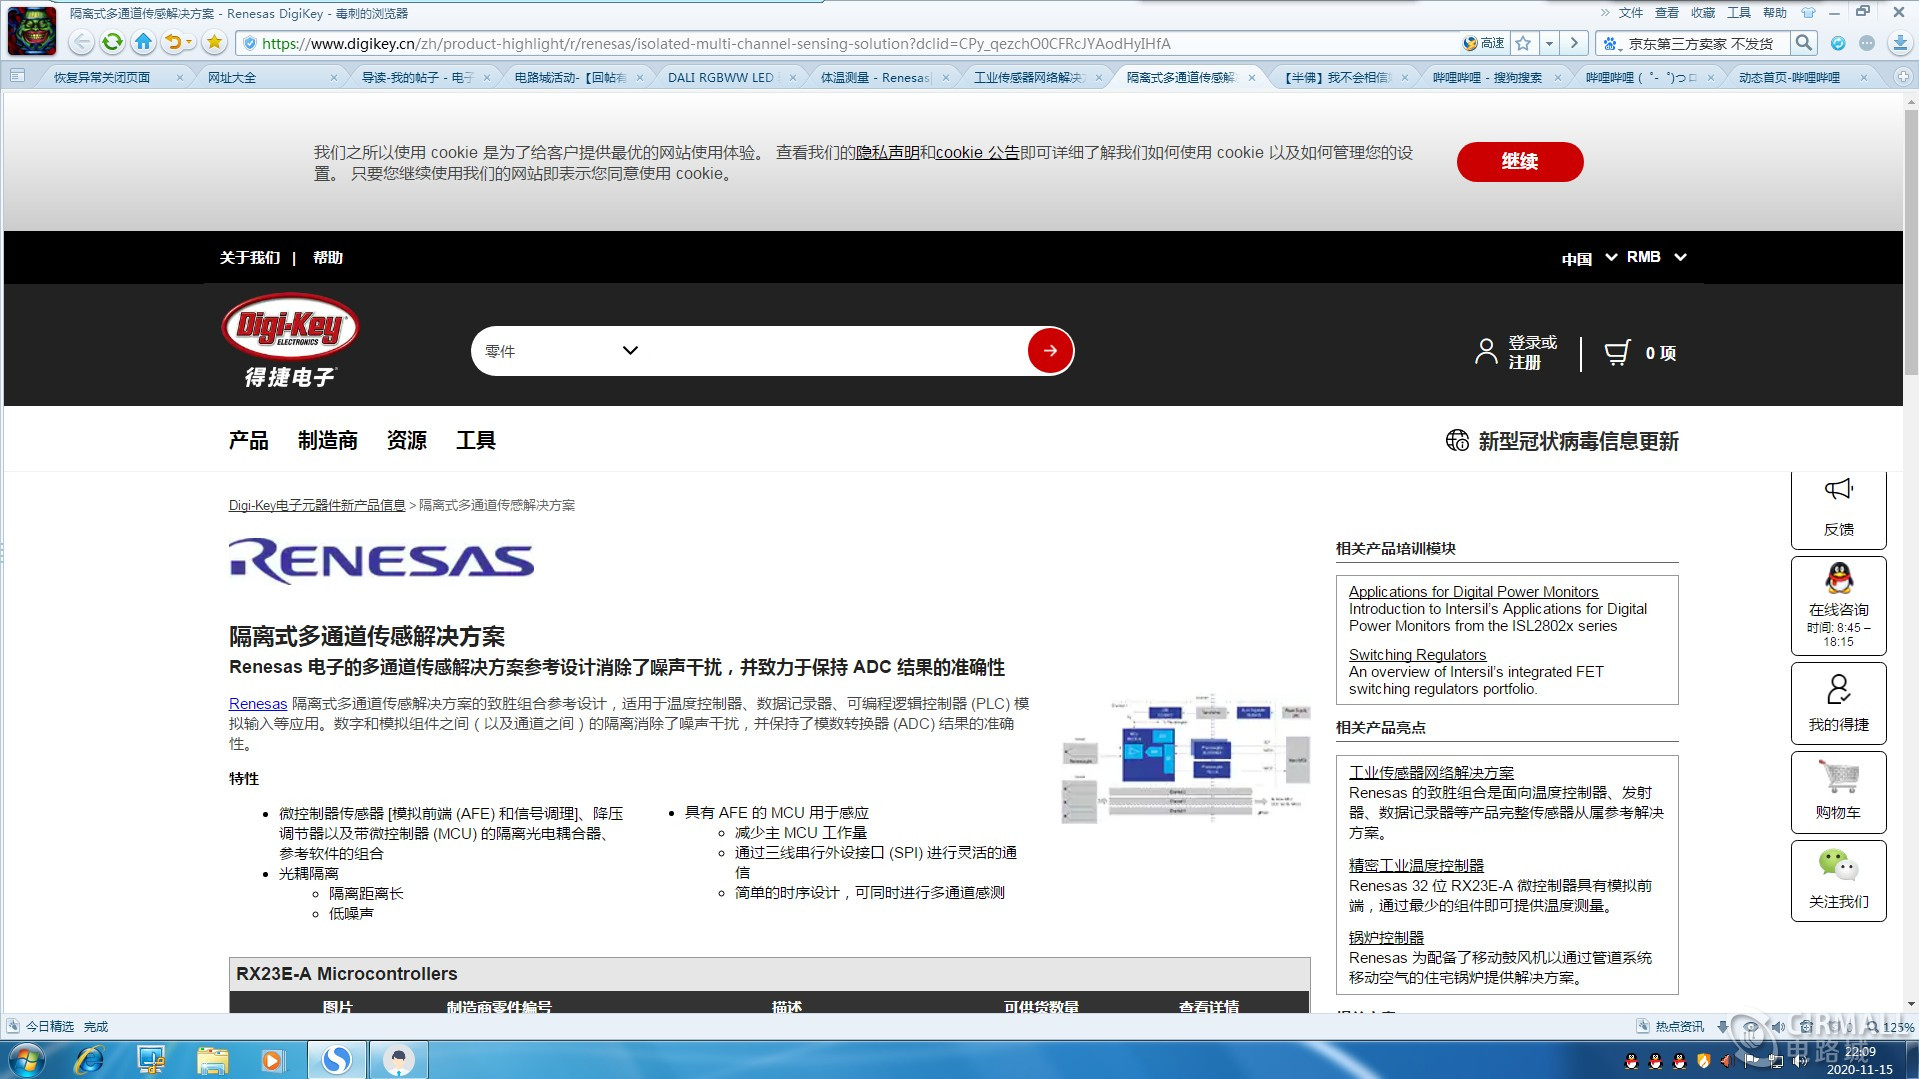Click 登录或注册
This screenshot has height=1079, width=1919.
click(x=1532, y=352)
